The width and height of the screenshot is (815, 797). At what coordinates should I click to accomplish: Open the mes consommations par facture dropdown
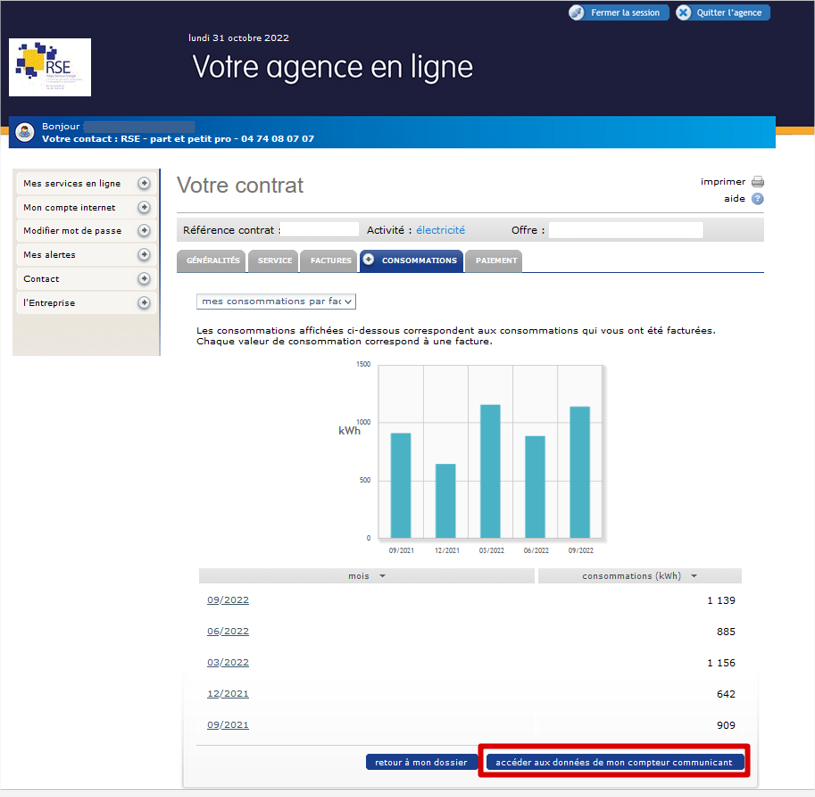[x=277, y=301]
